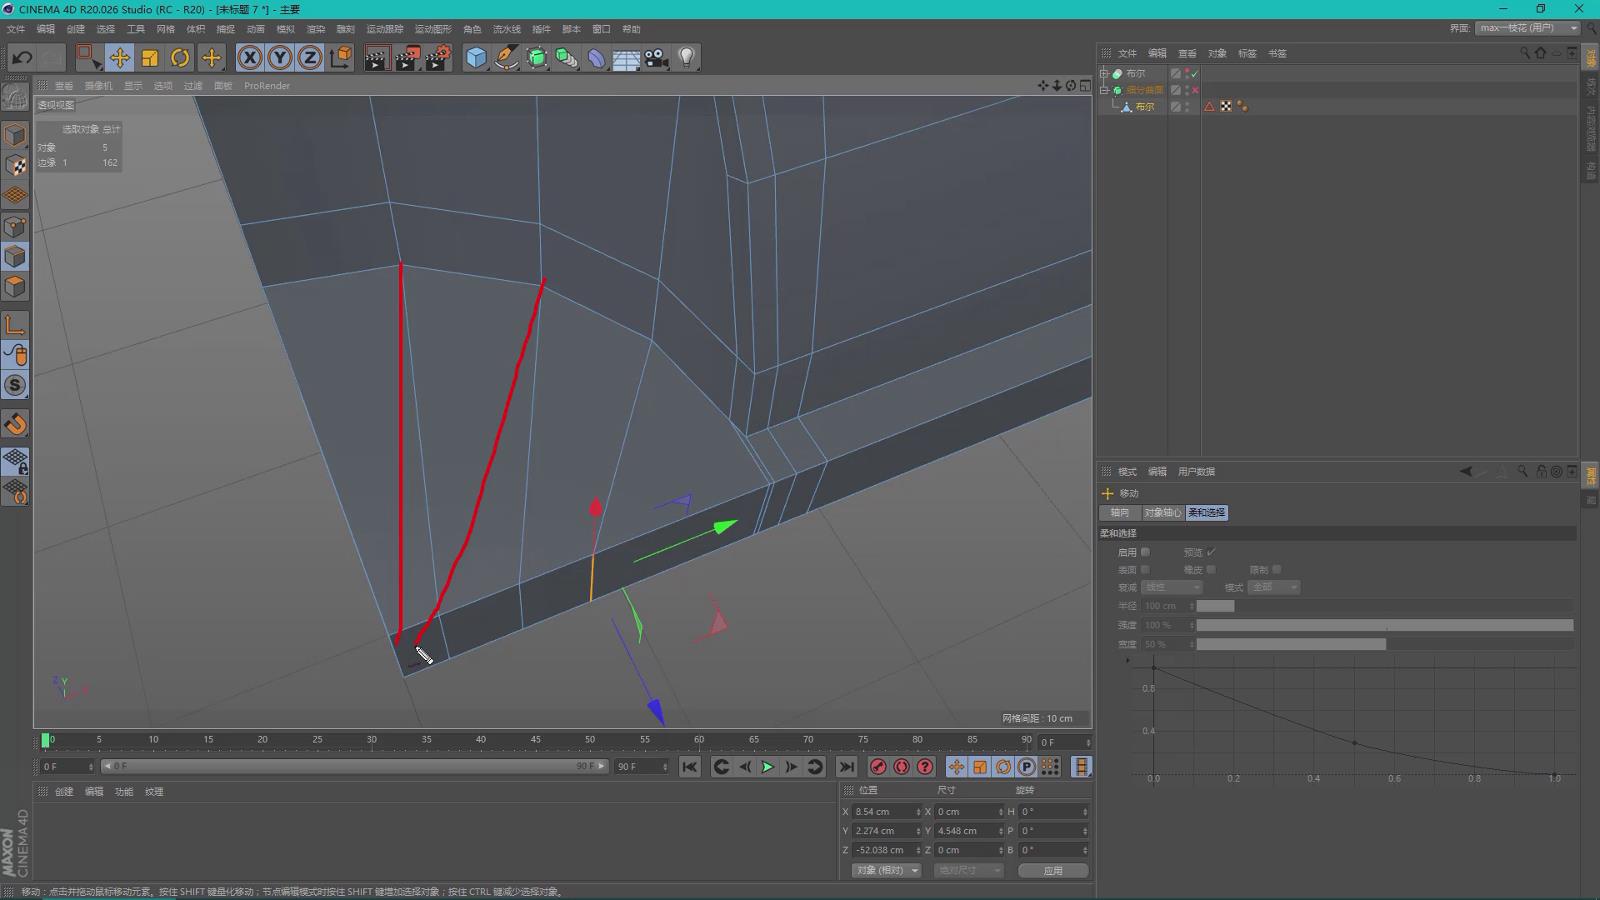
Task: Switch to Polygons mode in left palette
Action: (x=15, y=287)
